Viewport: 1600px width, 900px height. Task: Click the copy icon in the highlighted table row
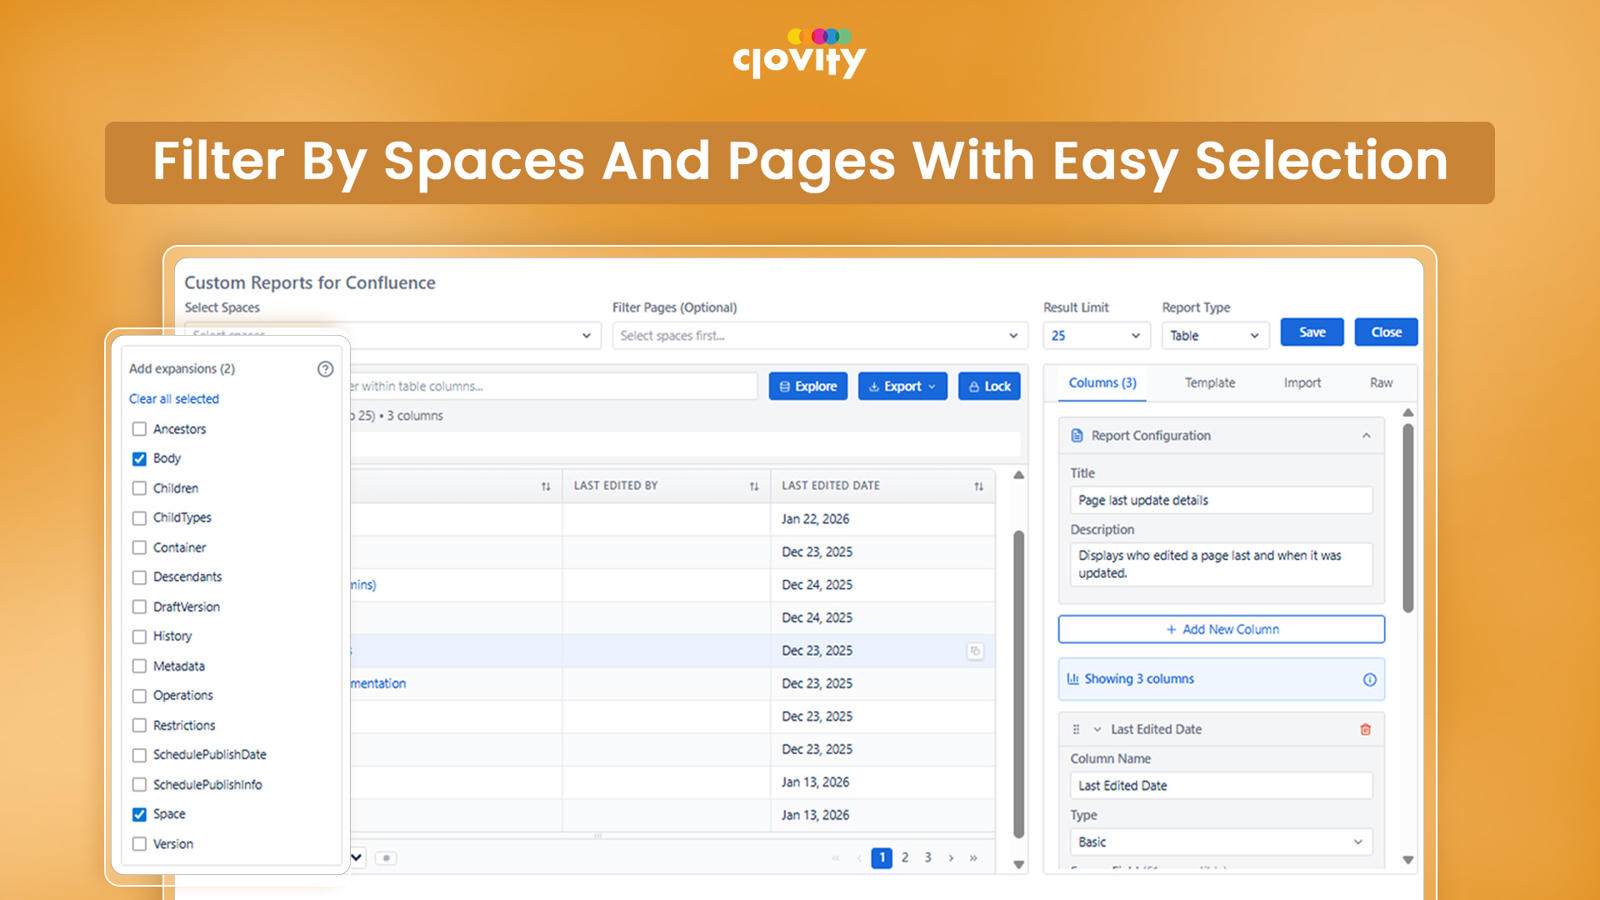coord(975,651)
